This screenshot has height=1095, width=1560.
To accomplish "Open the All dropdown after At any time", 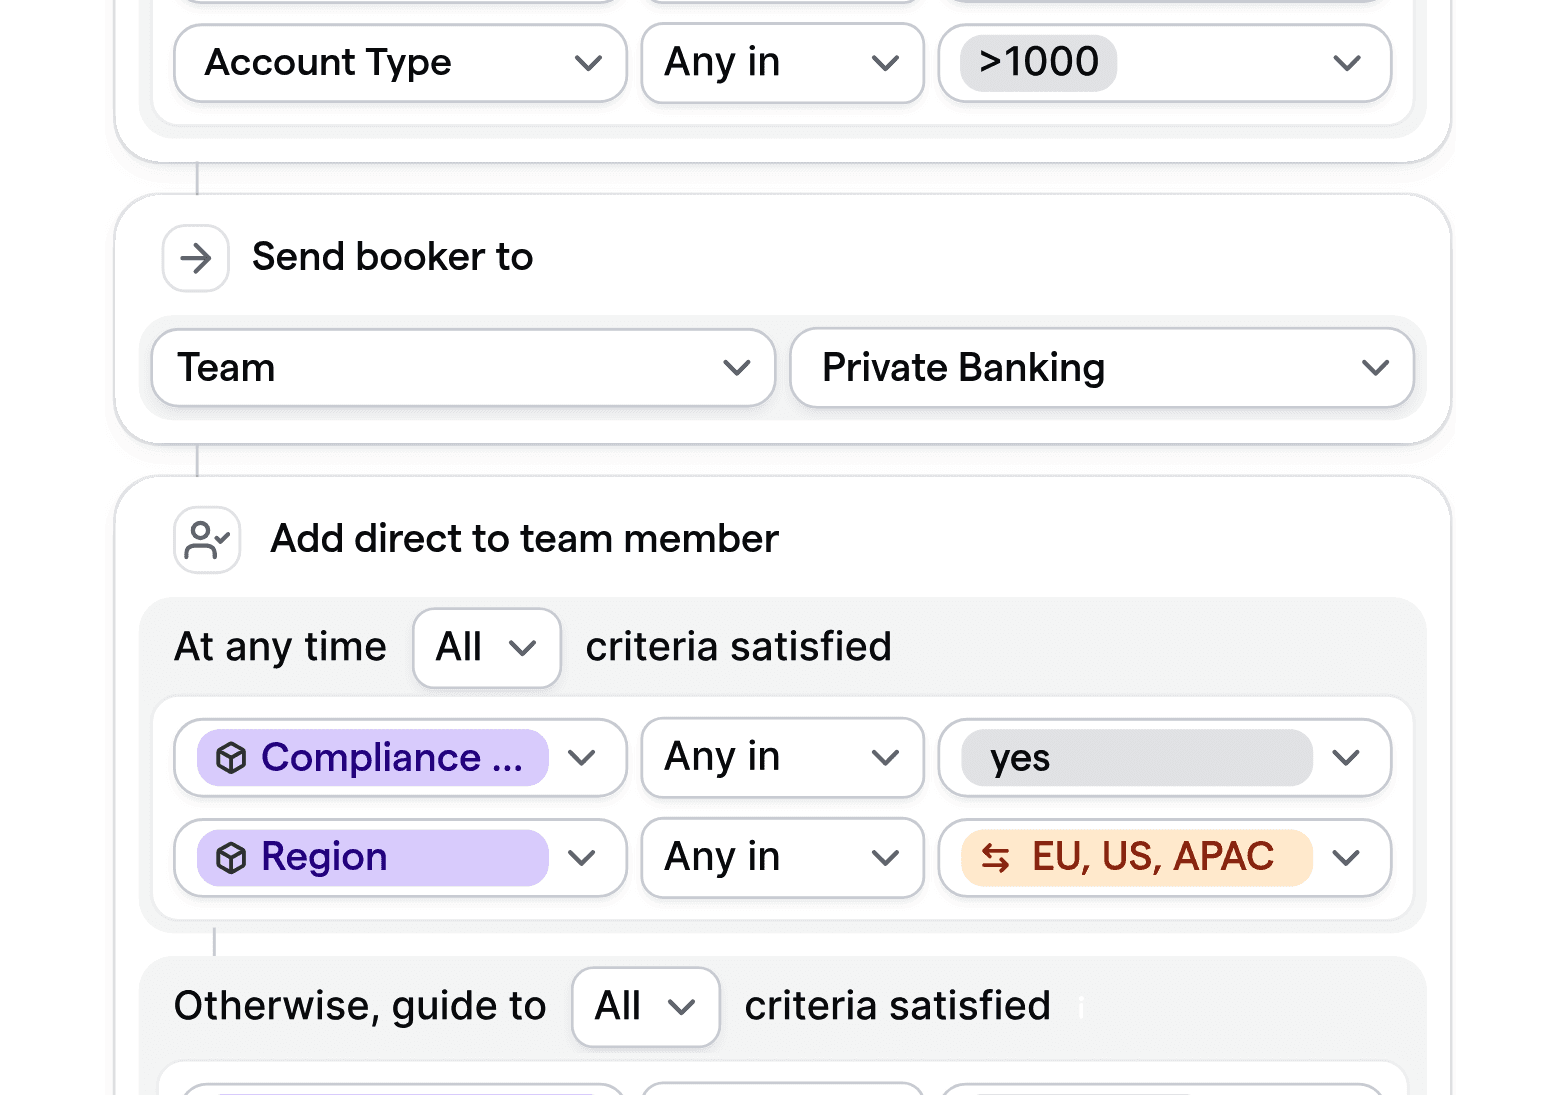I will (486, 648).
